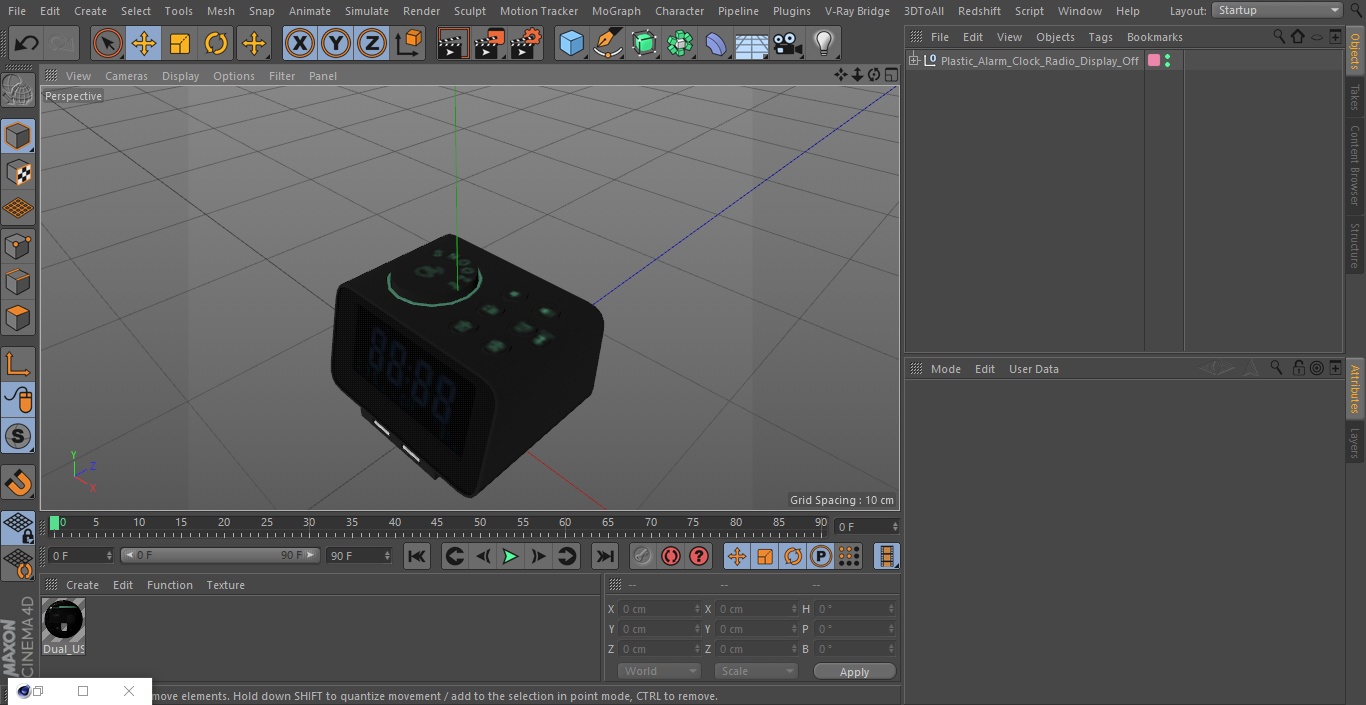
Task: Toggle the Enable Snap magnet icon
Action: [18, 483]
